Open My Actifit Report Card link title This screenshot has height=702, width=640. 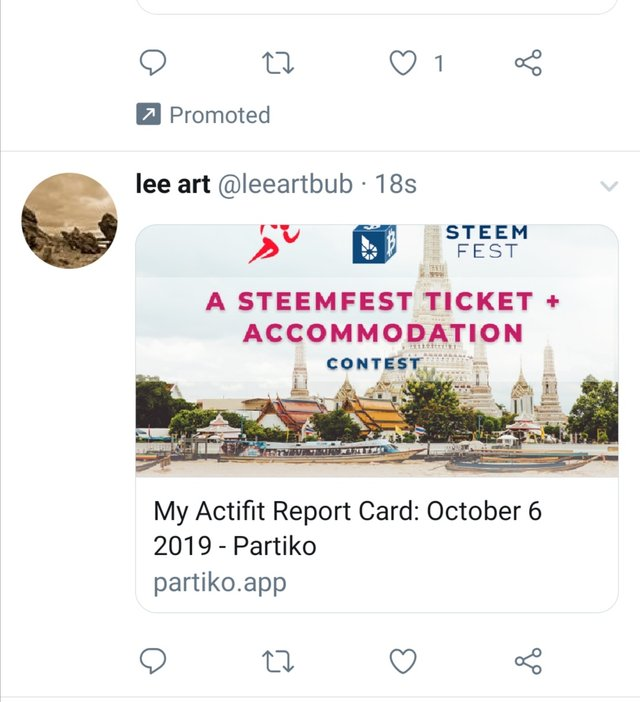tap(346, 528)
